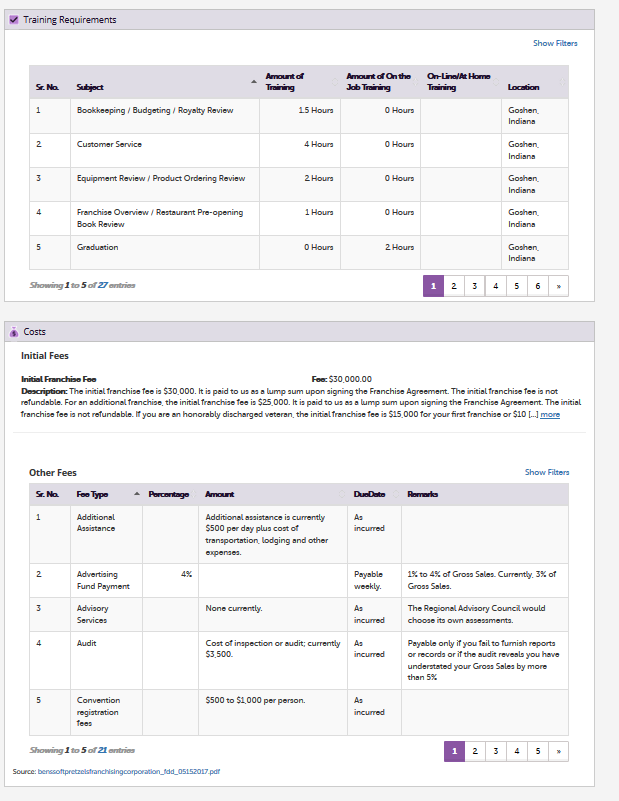Viewport: 619px width, 801px height.
Task: Sort by Amount of Training column arrows
Action: (335, 82)
